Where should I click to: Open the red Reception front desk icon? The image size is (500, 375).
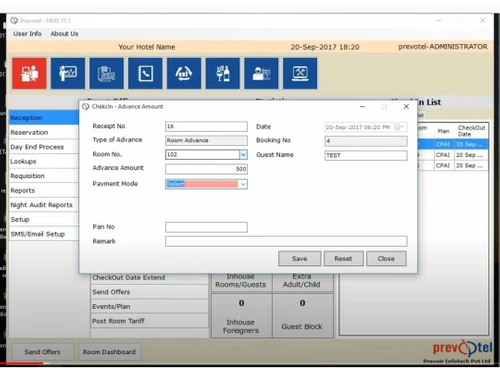(x=29, y=73)
